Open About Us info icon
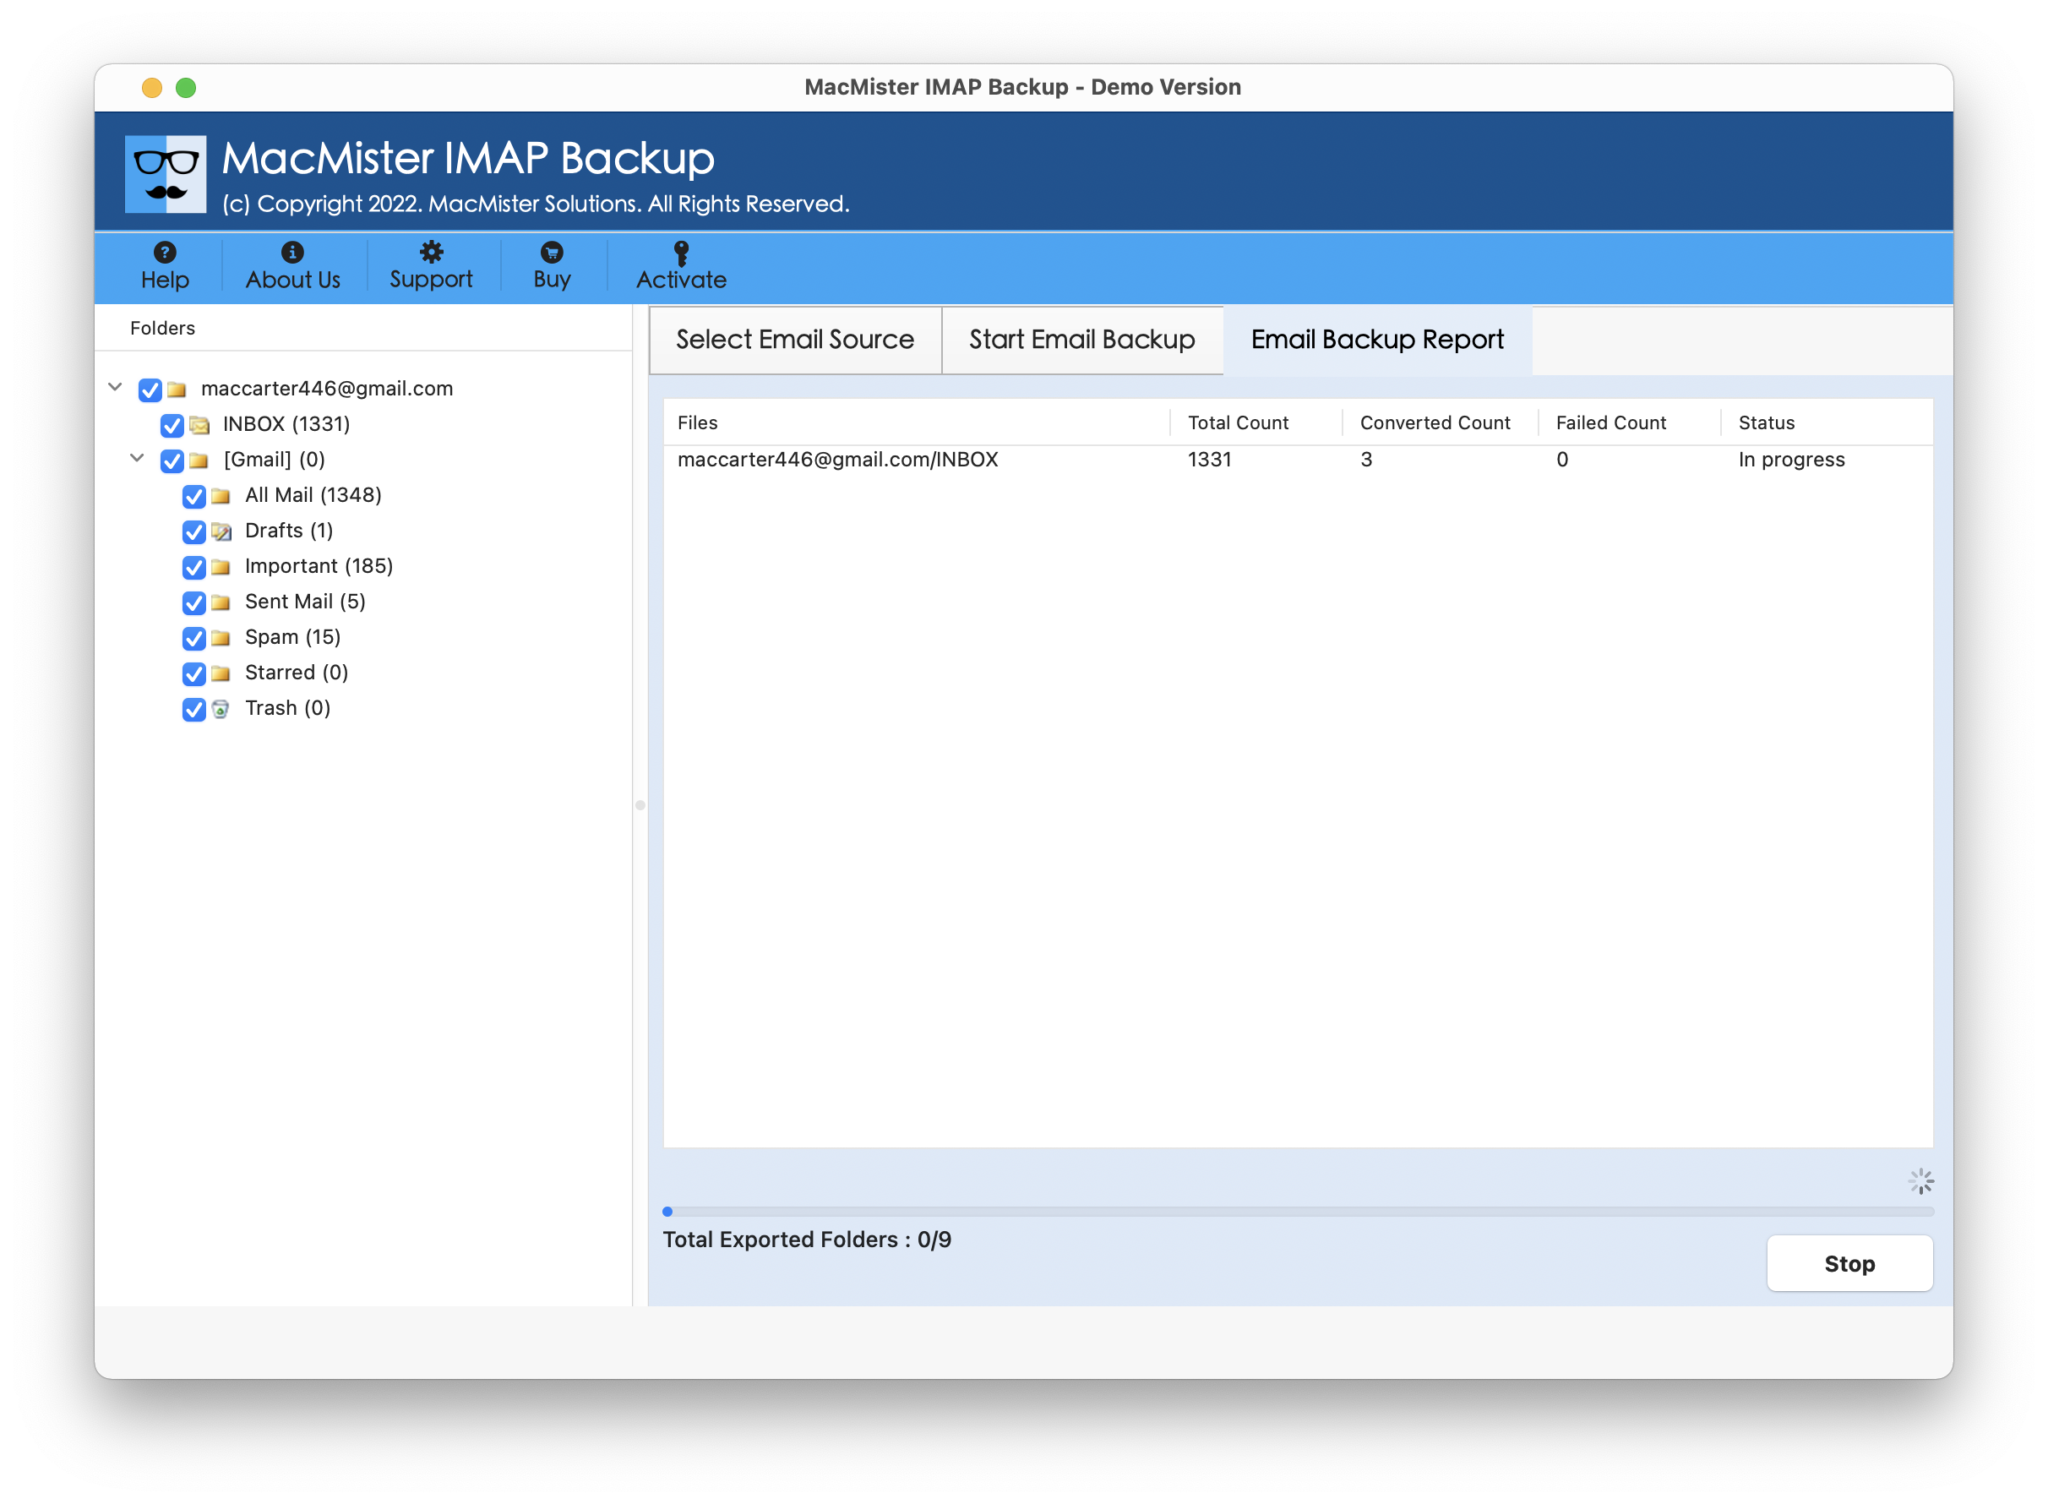 tap(292, 252)
